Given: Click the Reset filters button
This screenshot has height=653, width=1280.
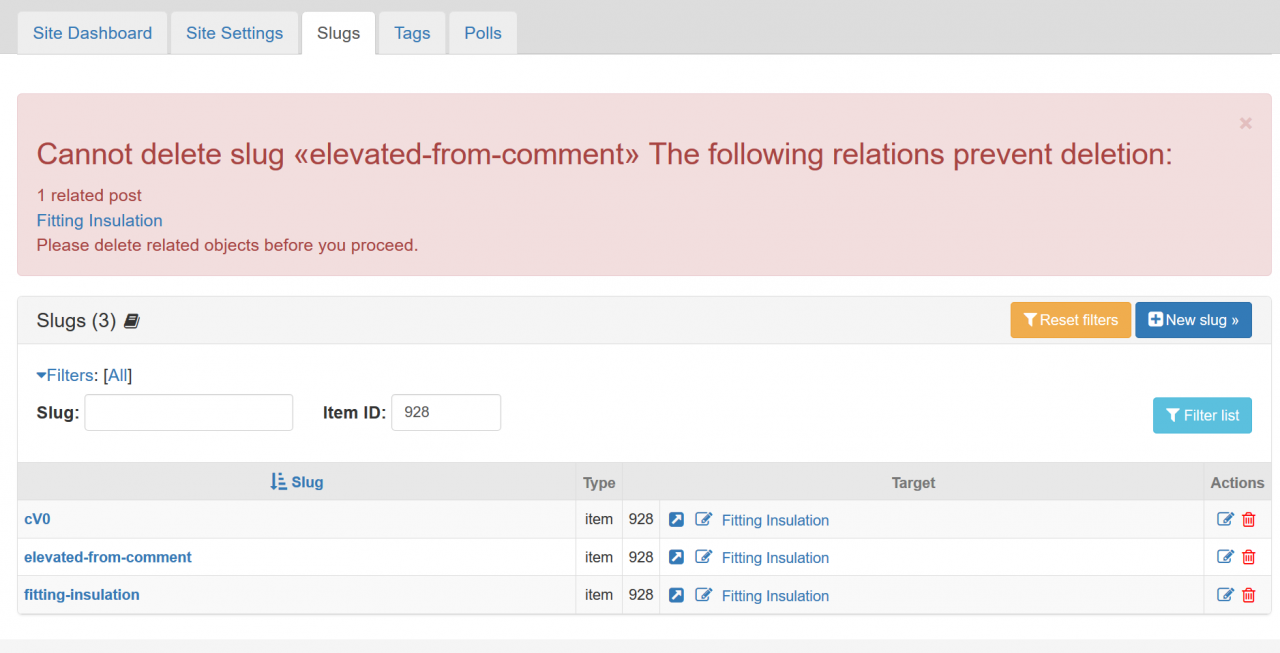Looking at the screenshot, I should click(x=1071, y=320).
